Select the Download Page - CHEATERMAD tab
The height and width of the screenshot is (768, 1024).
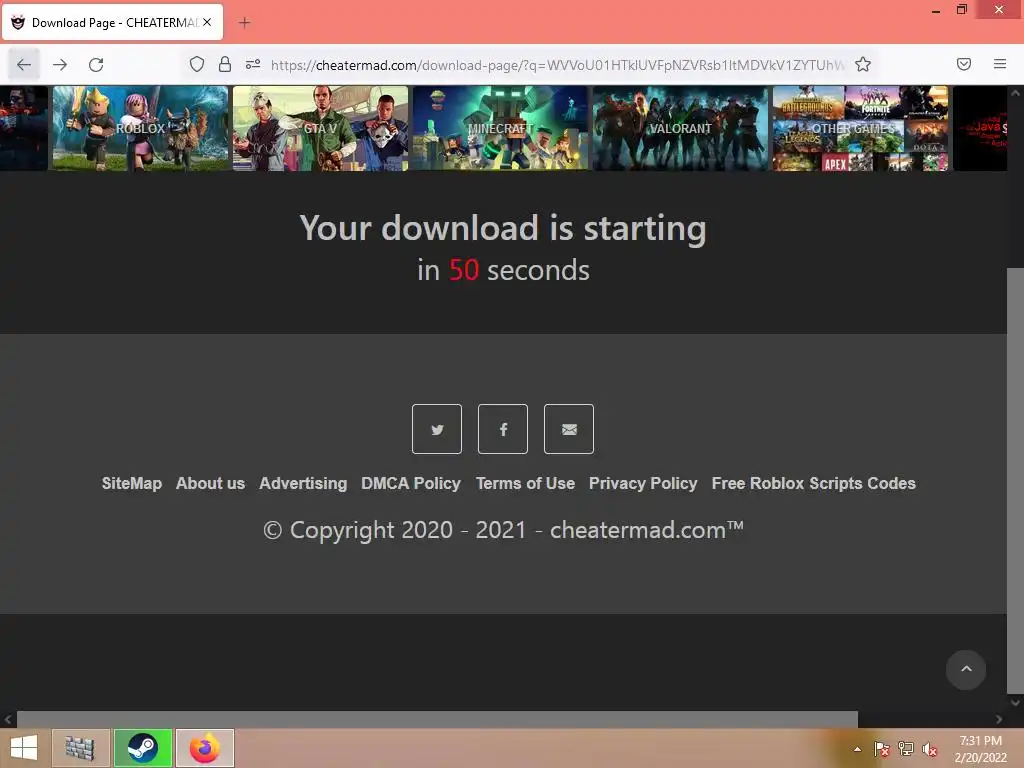coord(113,22)
